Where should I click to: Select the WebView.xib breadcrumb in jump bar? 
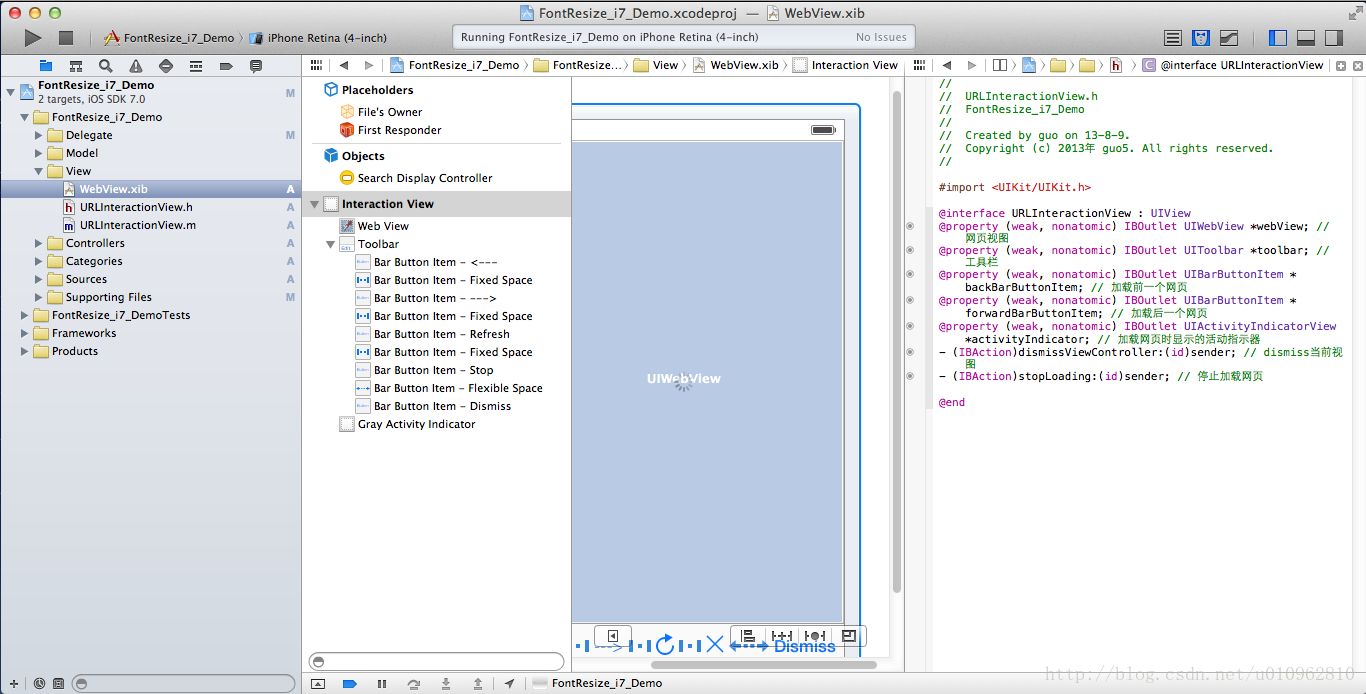(735, 65)
